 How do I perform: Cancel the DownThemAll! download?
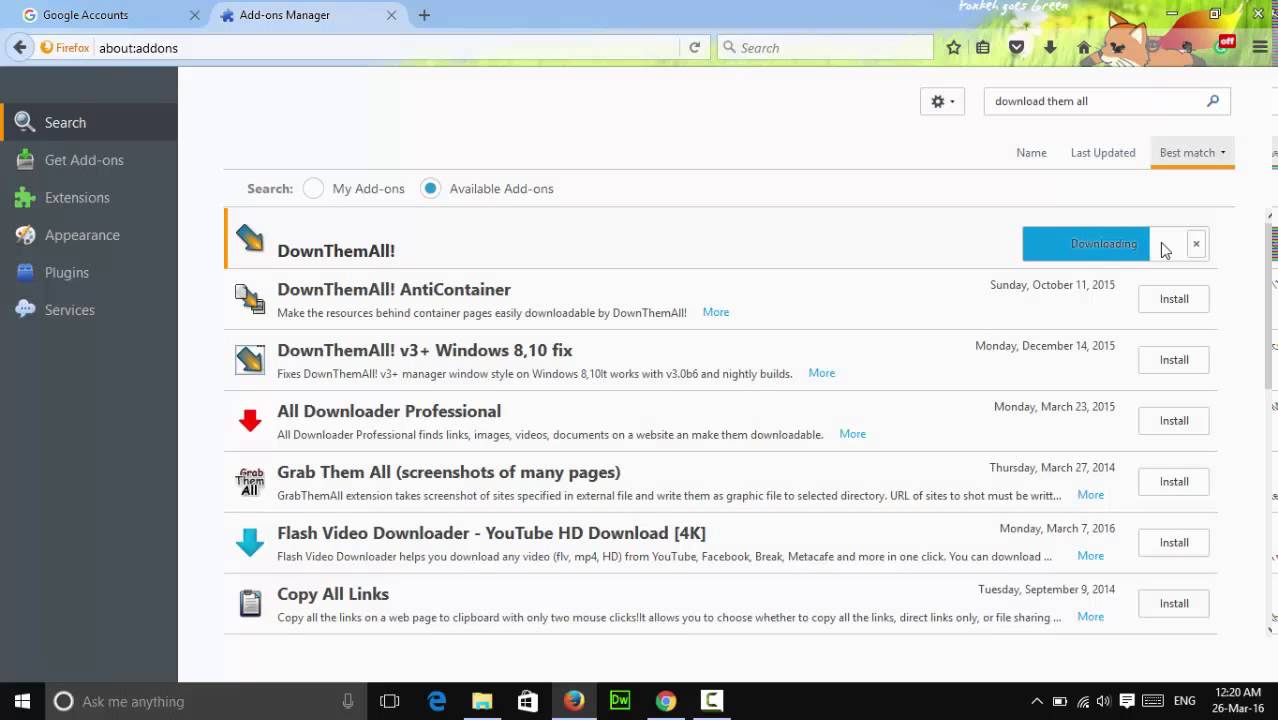pos(1196,244)
